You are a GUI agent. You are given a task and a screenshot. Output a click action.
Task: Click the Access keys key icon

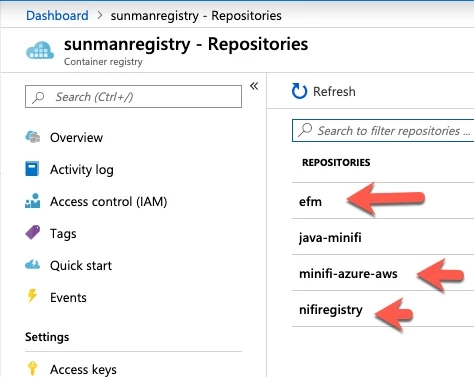[32, 368]
